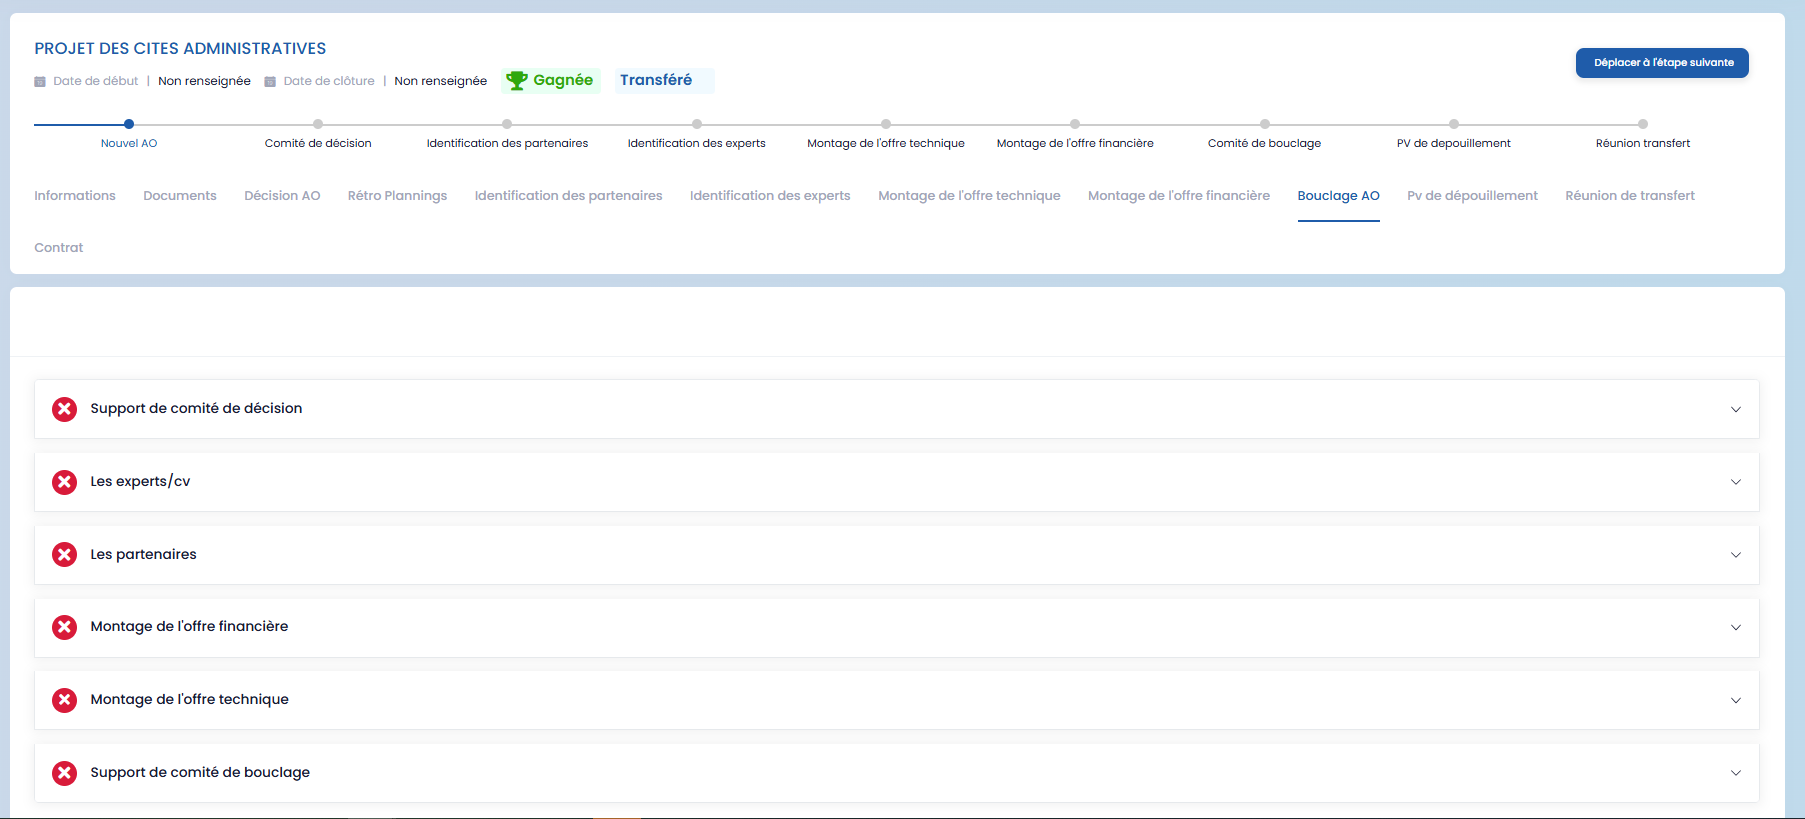Viewport: 1805px width, 819px height.
Task: Click the red X status icon for Les experts/cv
Action: [65, 482]
